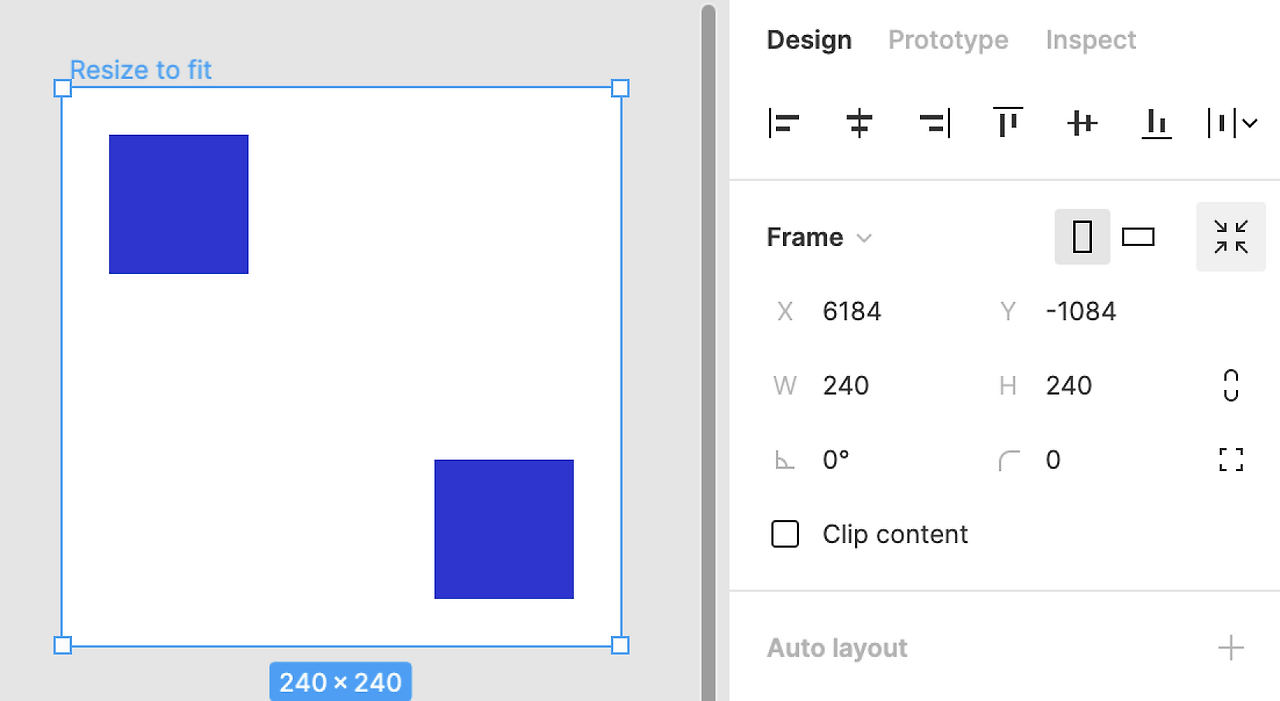
Task: Align vertical centers icon
Action: tap(1082, 123)
